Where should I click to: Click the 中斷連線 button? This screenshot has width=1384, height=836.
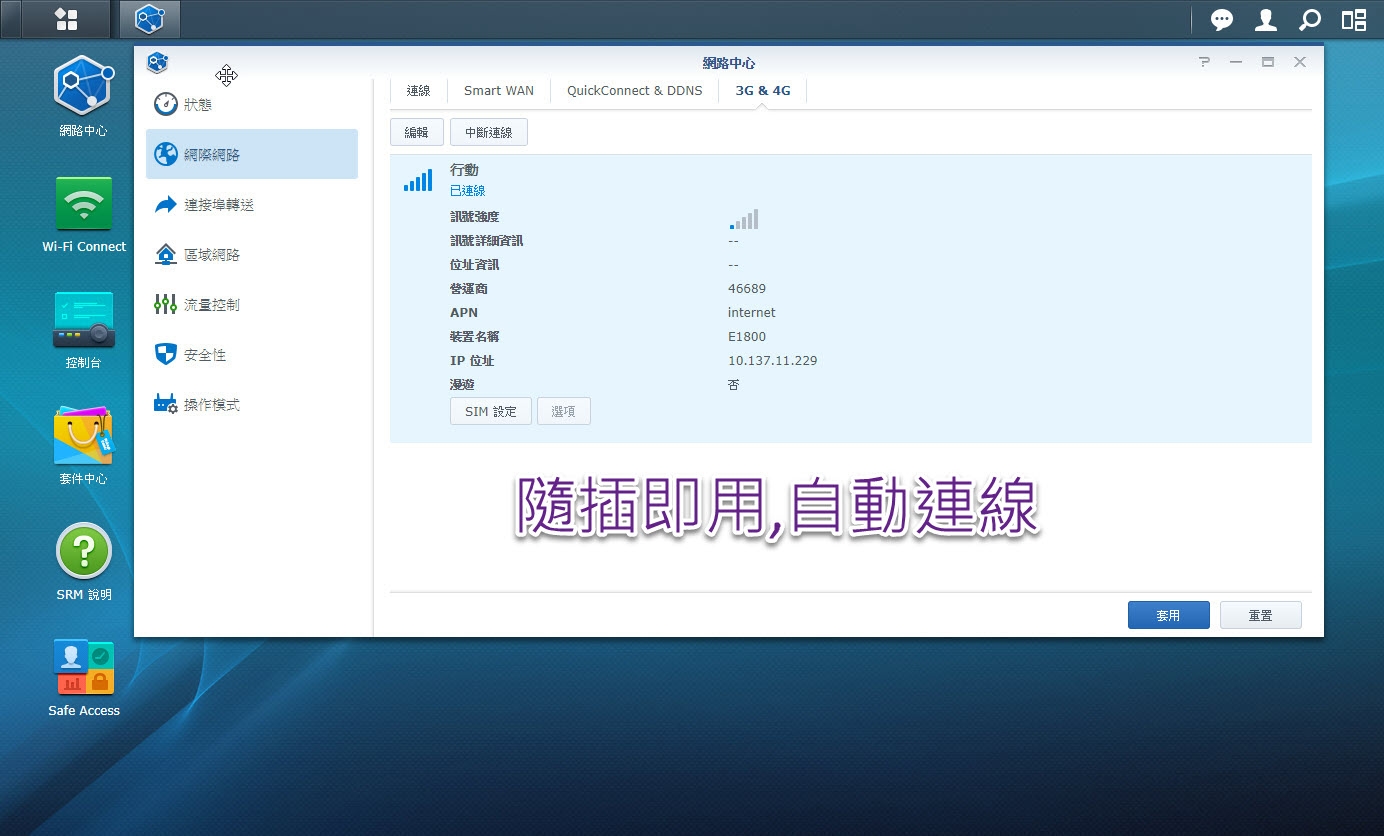(x=489, y=132)
